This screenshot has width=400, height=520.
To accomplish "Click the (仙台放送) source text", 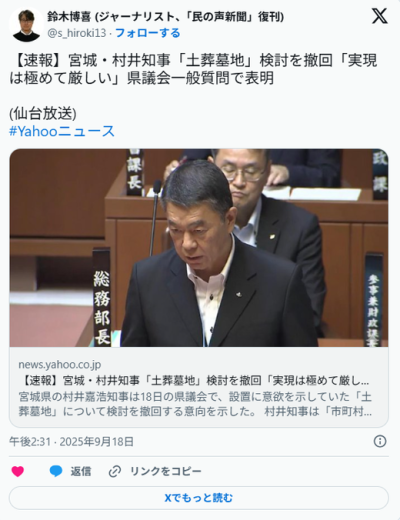I will [x=43, y=114].
